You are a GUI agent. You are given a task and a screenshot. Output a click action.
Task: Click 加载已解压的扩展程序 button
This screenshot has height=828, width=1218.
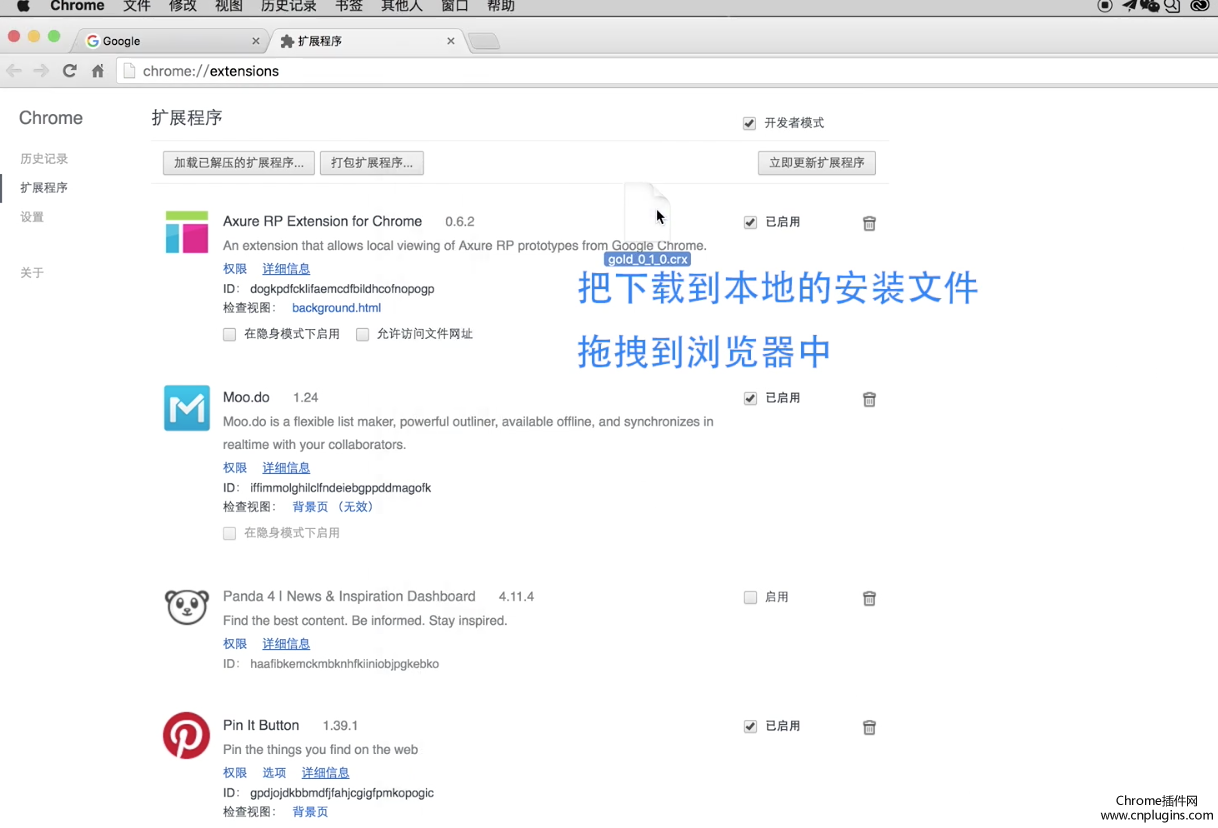(239, 163)
